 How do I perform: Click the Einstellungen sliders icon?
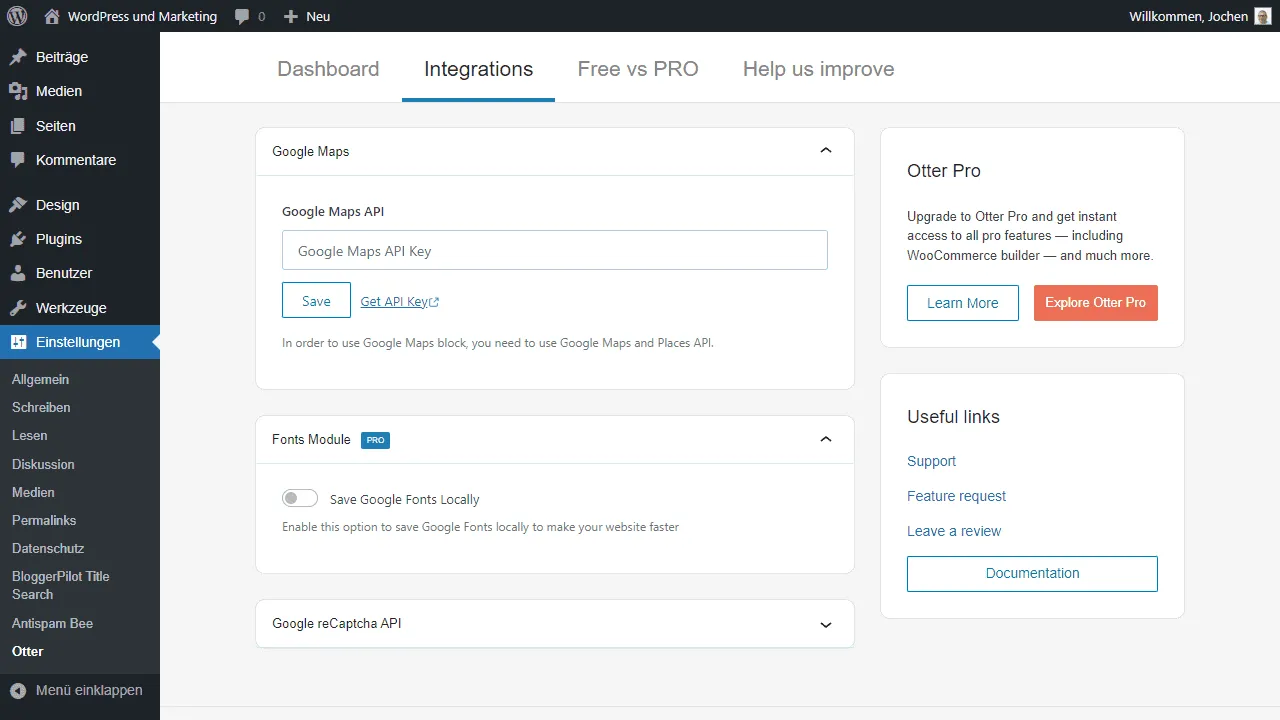coord(18,342)
